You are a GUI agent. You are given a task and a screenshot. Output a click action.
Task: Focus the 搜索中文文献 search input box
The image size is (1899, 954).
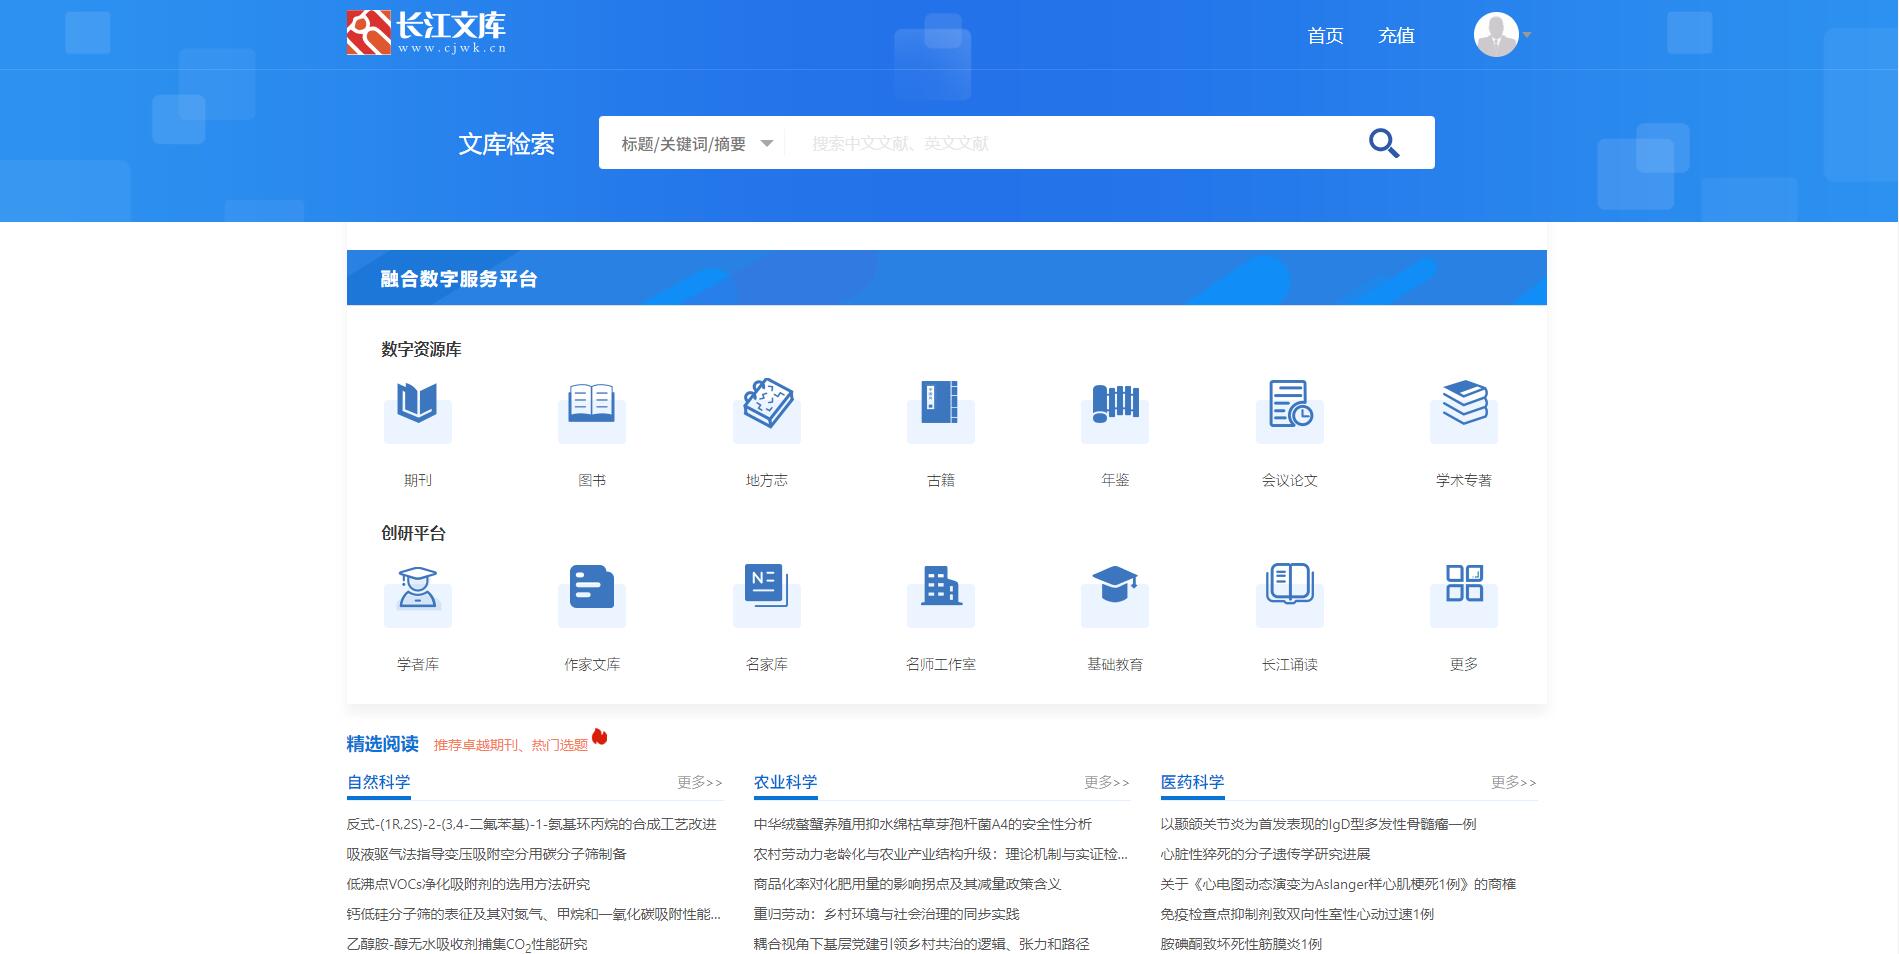1070,144
